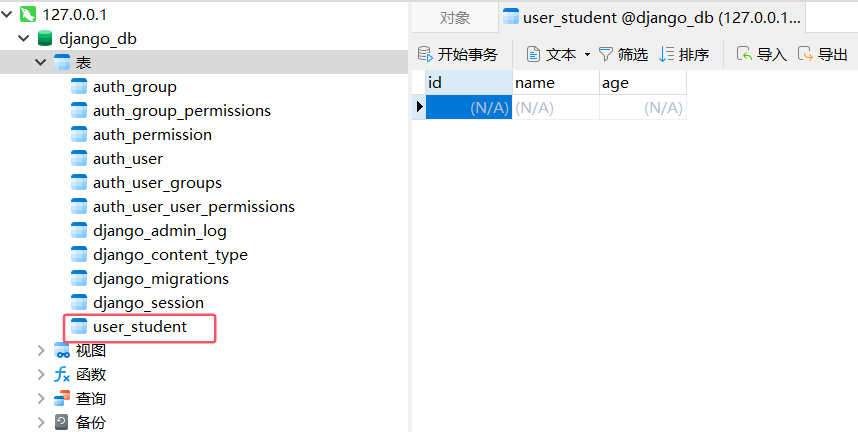Click the Filter (筛选) funnel icon
This screenshot has height=432, width=858.
pyautogui.click(x=605, y=54)
